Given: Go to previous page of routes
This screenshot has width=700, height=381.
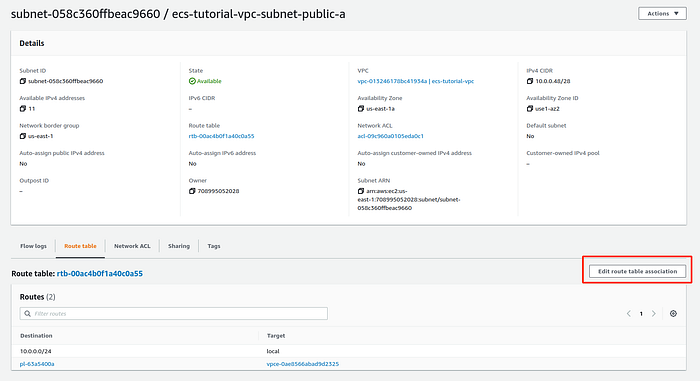Looking at the screenshot, I should pos(629,314).
